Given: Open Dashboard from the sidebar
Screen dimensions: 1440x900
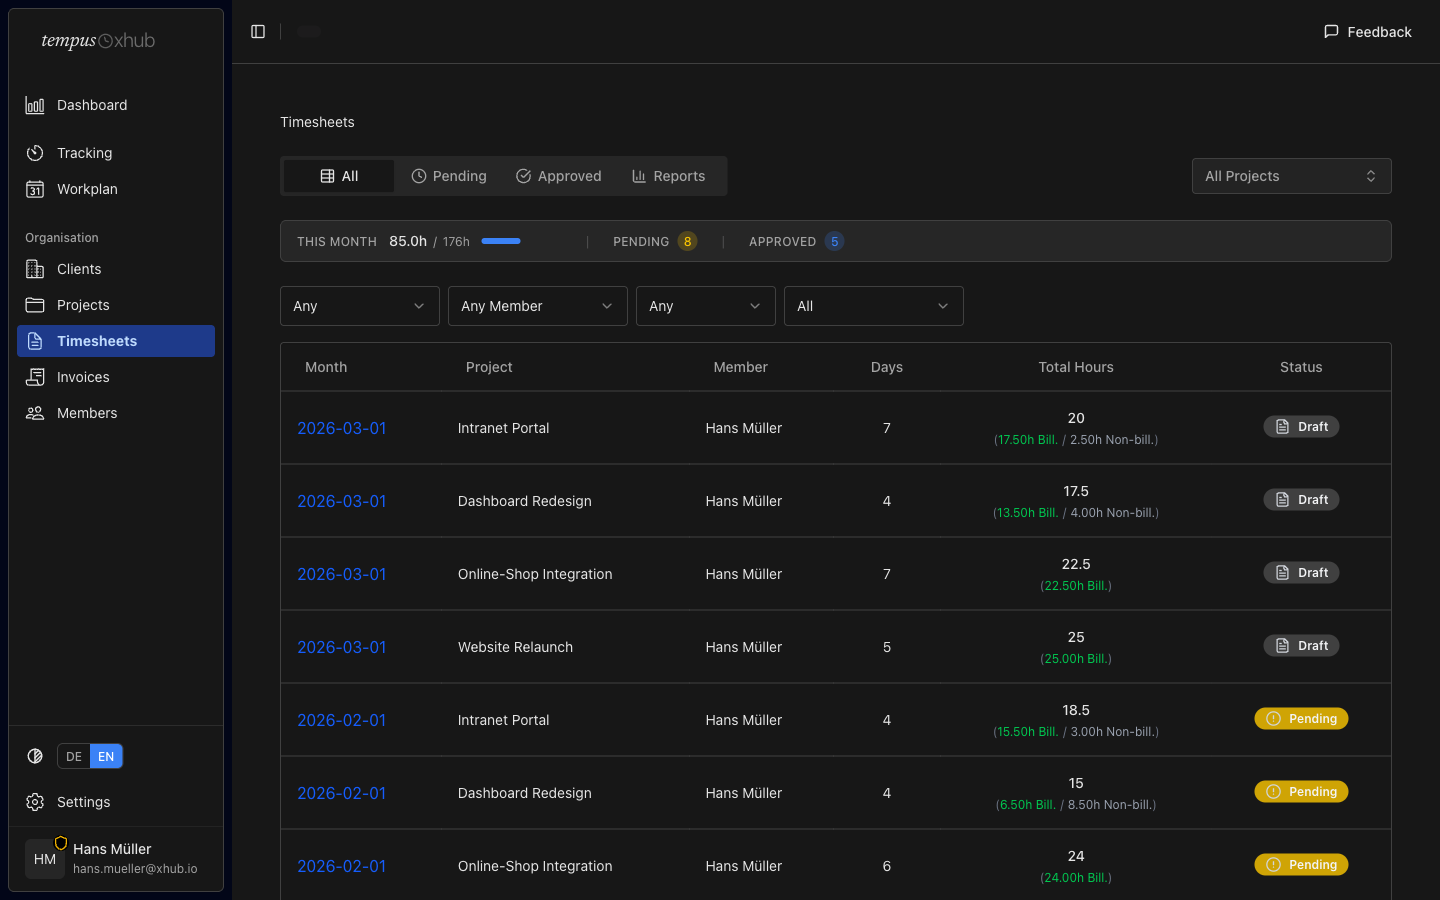Looking at the screenshot, I should tap(91, 105).
